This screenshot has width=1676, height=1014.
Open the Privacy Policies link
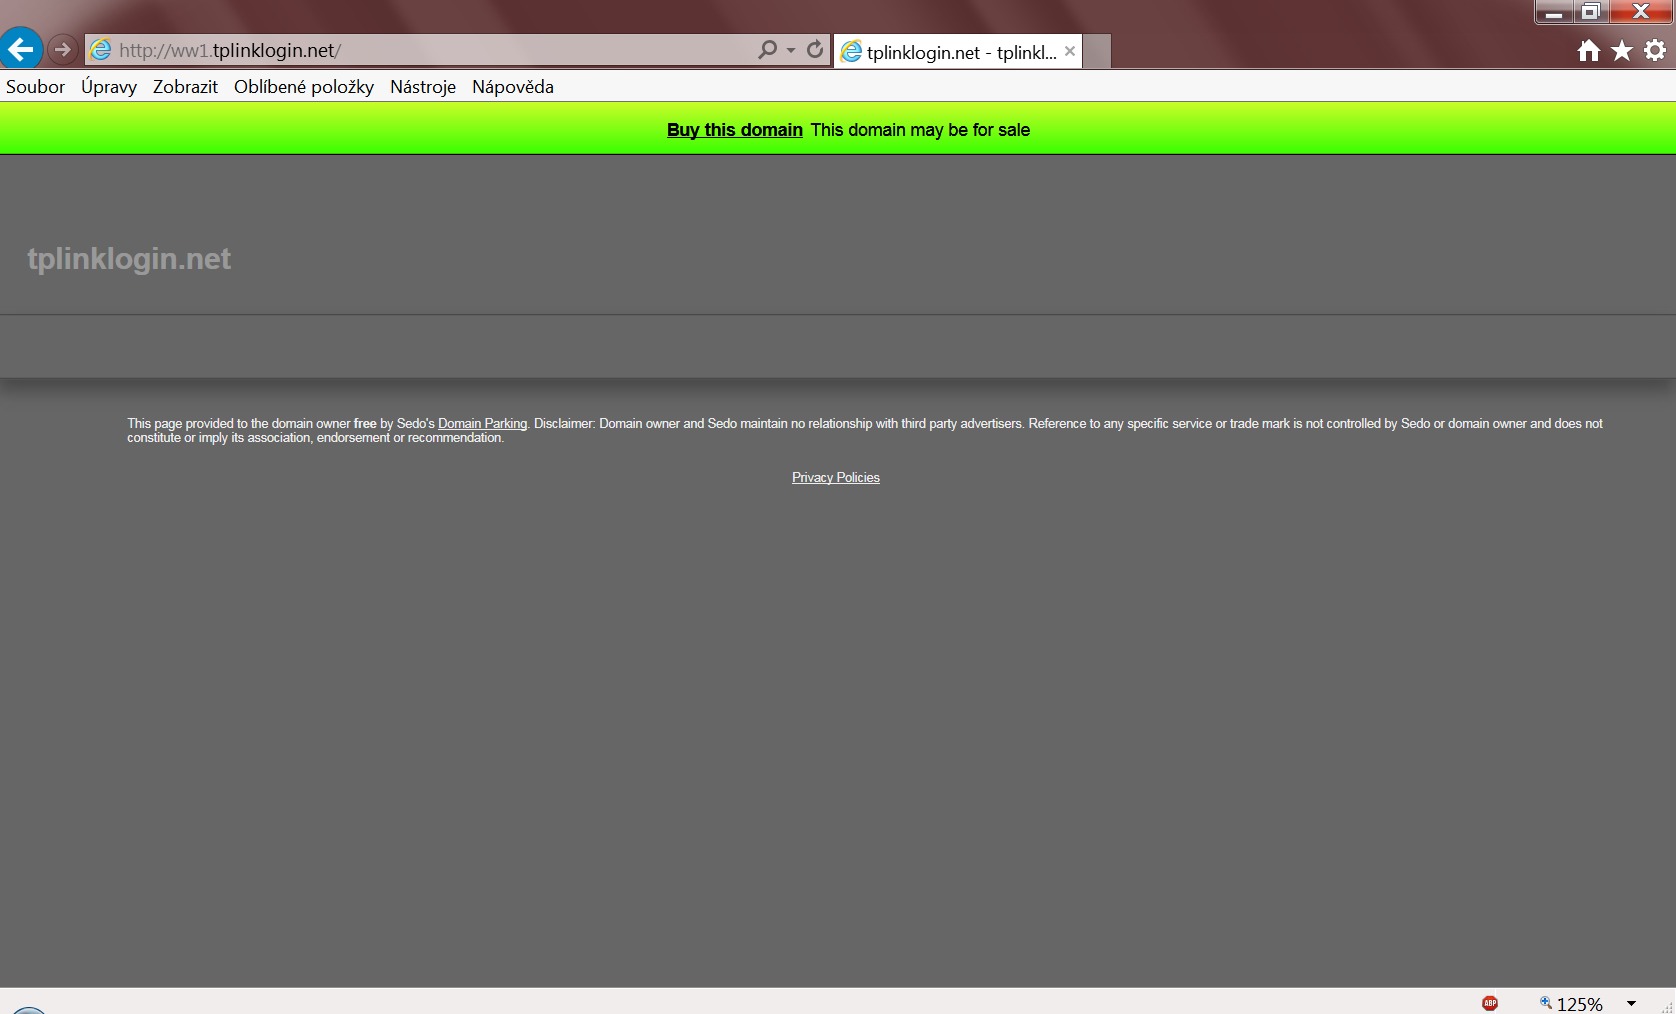click(x=836, y=478)
